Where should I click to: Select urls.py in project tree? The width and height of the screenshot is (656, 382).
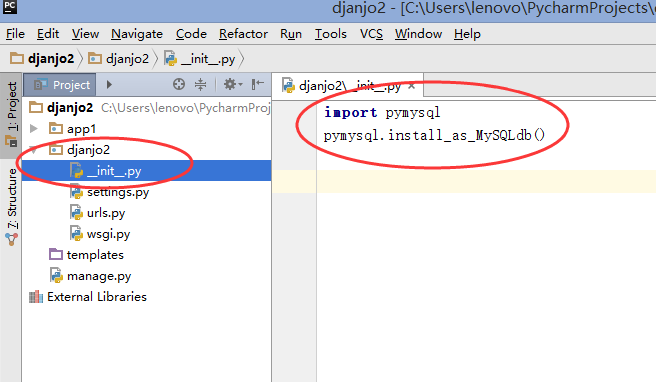(106, 213)
